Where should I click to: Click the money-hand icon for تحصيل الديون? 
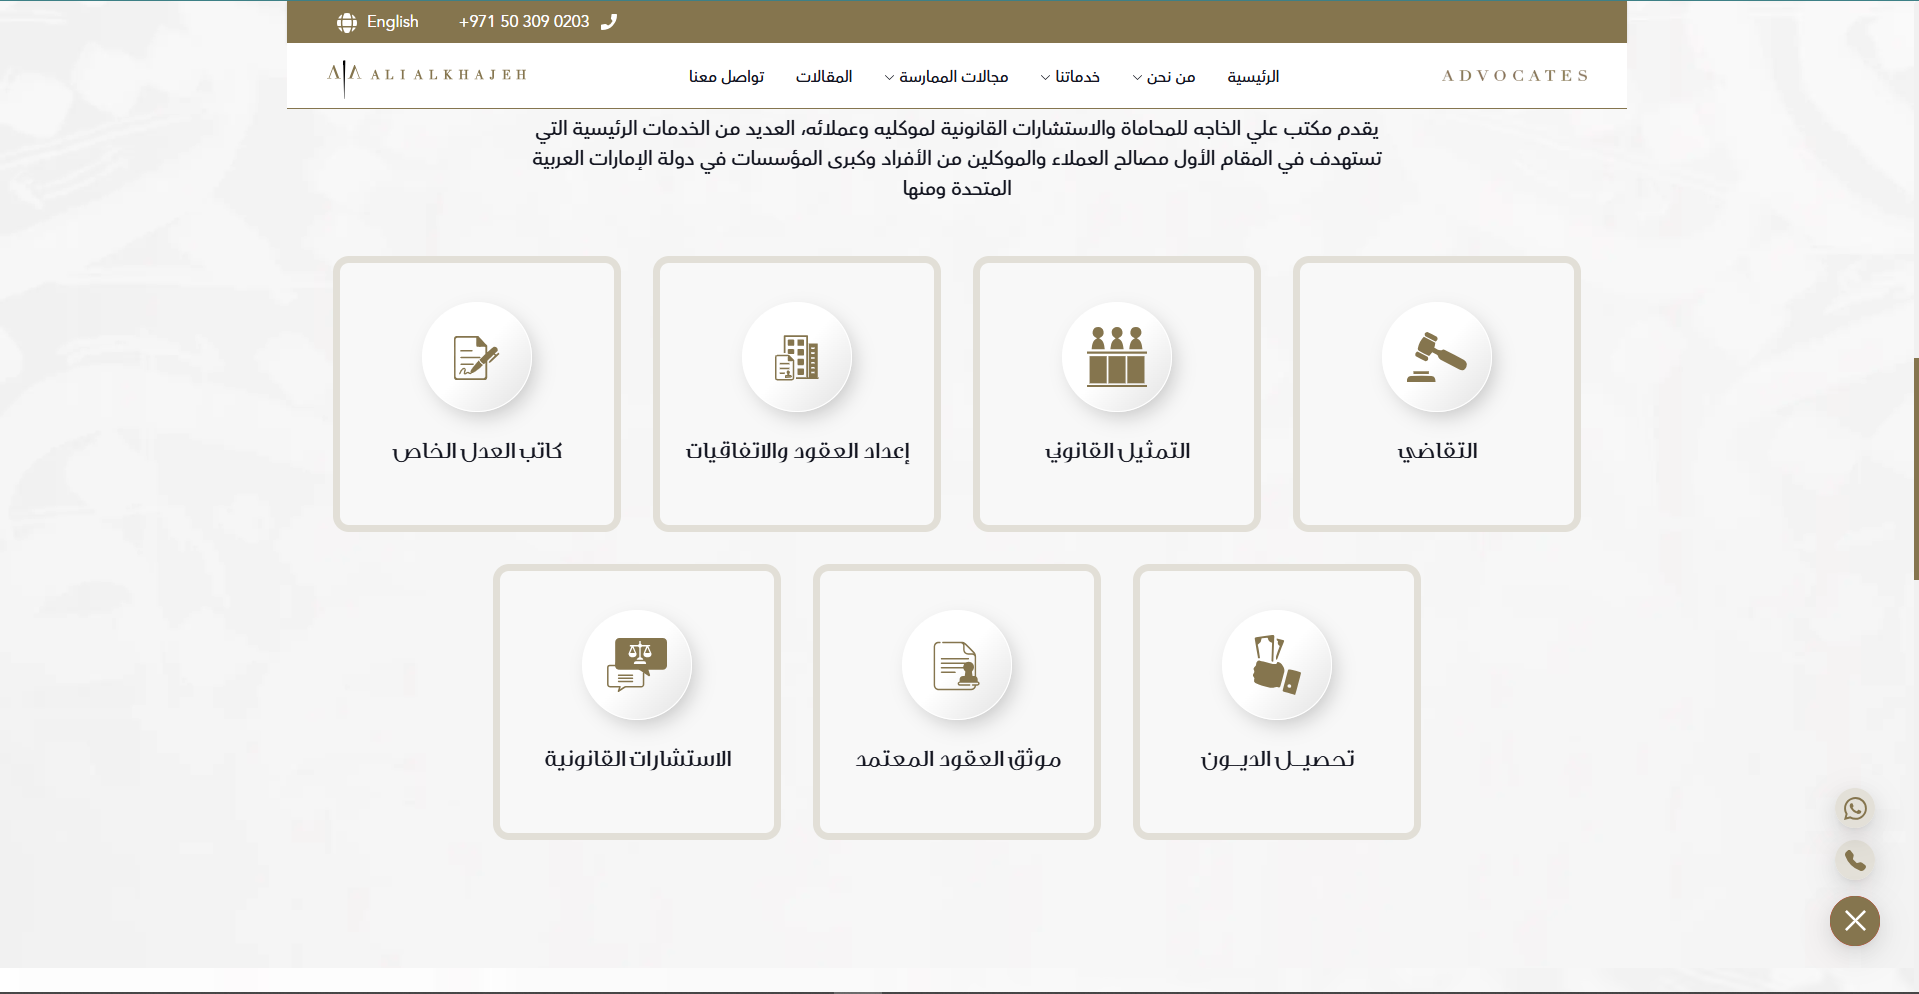point(1276,664)
